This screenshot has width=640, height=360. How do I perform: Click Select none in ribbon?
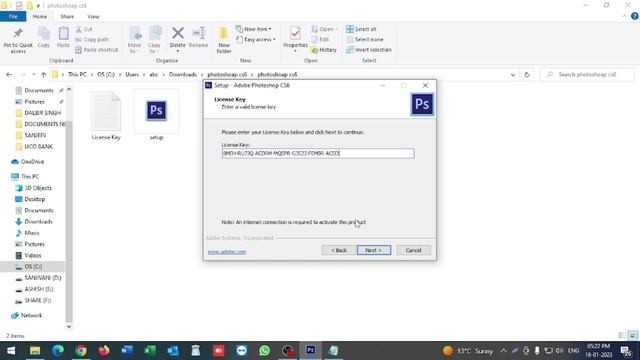(364, 40)
